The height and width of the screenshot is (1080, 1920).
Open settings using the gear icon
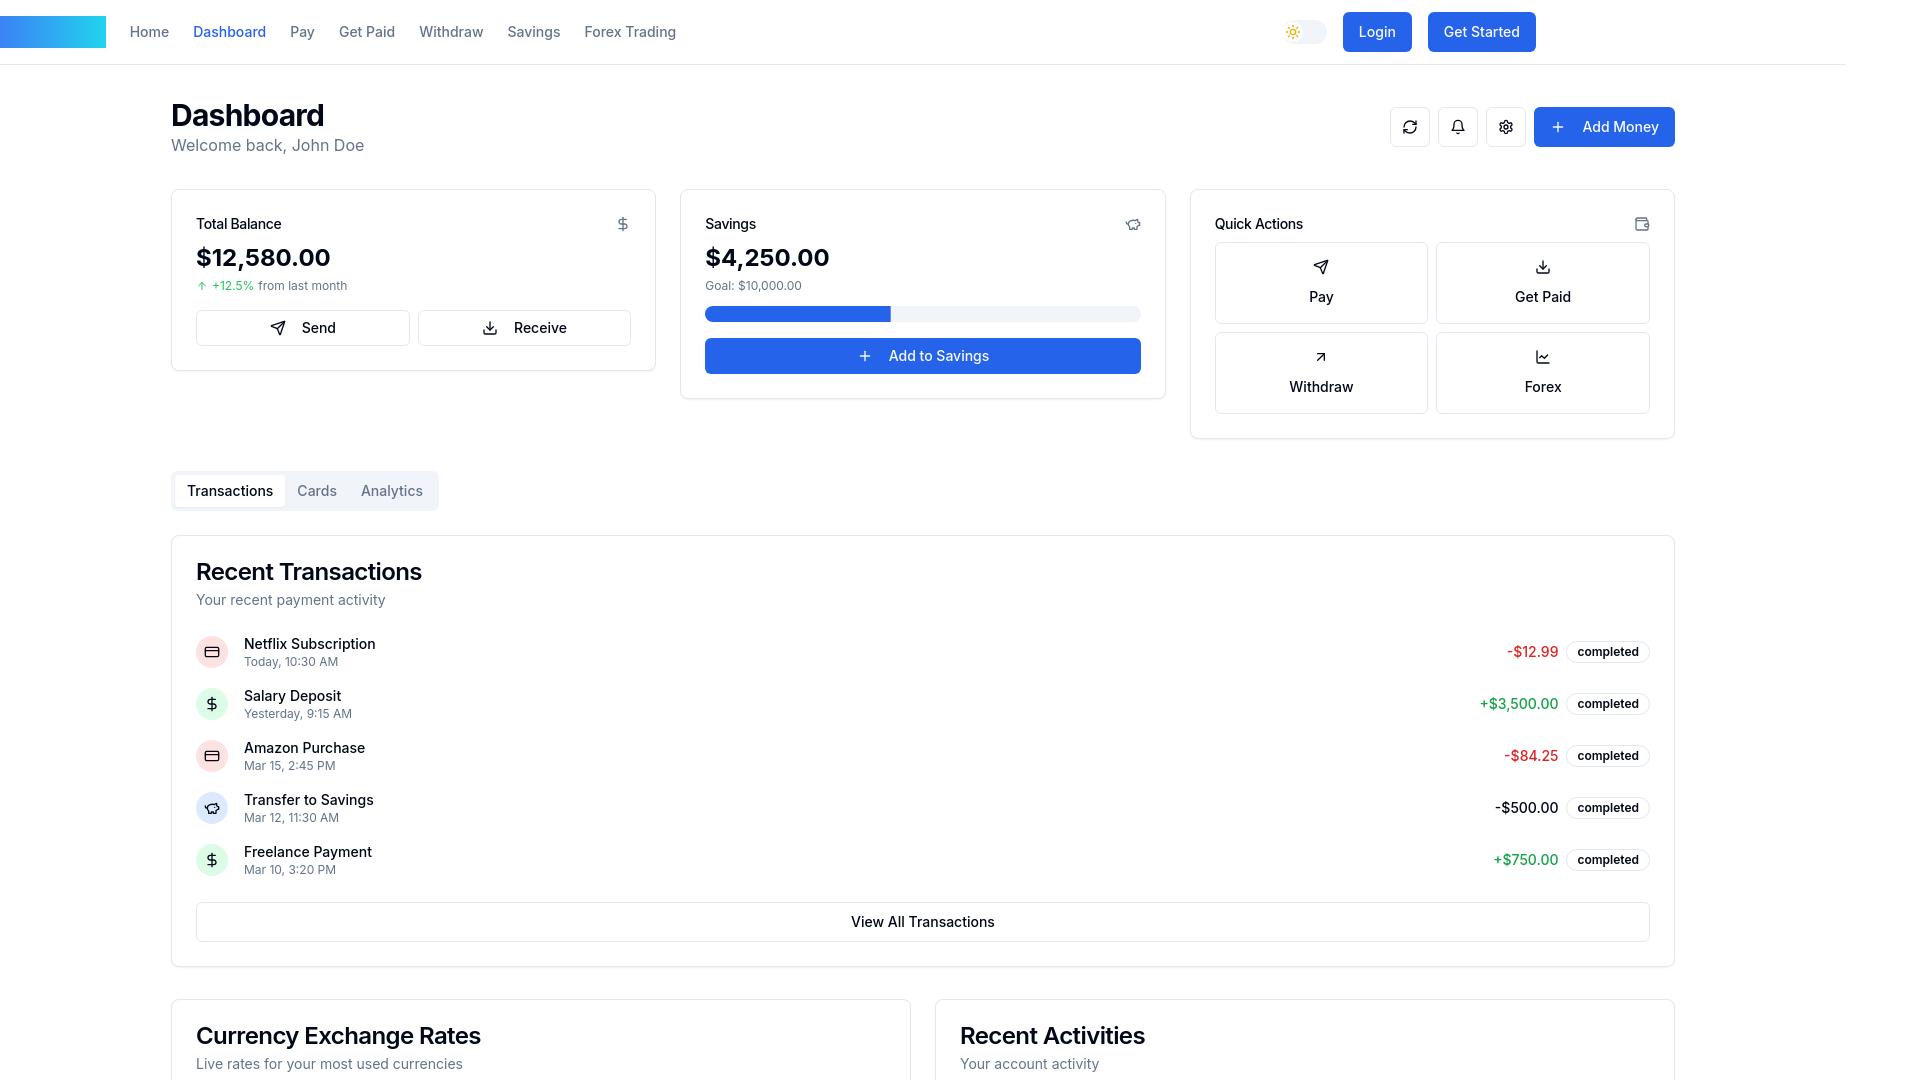pyautogui.click(x=1505, y=127)
